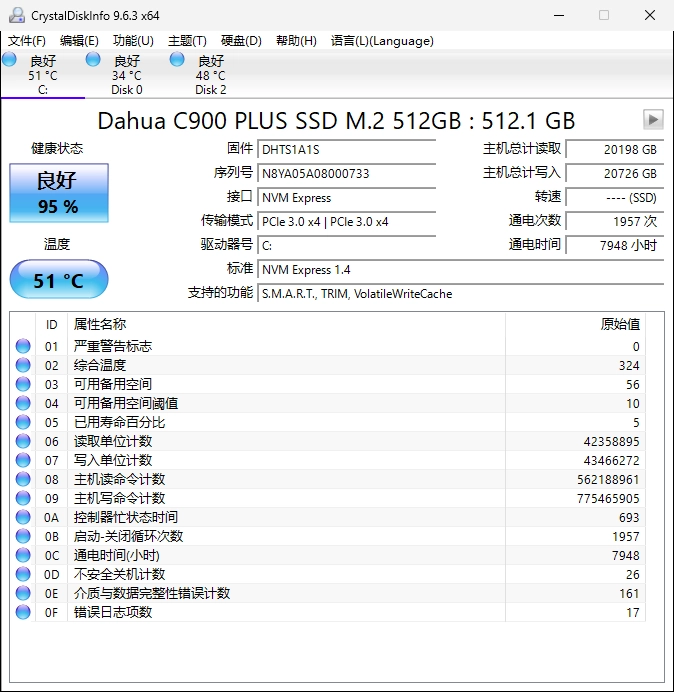Click the CrystalDiskInfo app icon in title bar
This screenshot has width=674, height=692.
click(16, 15)
